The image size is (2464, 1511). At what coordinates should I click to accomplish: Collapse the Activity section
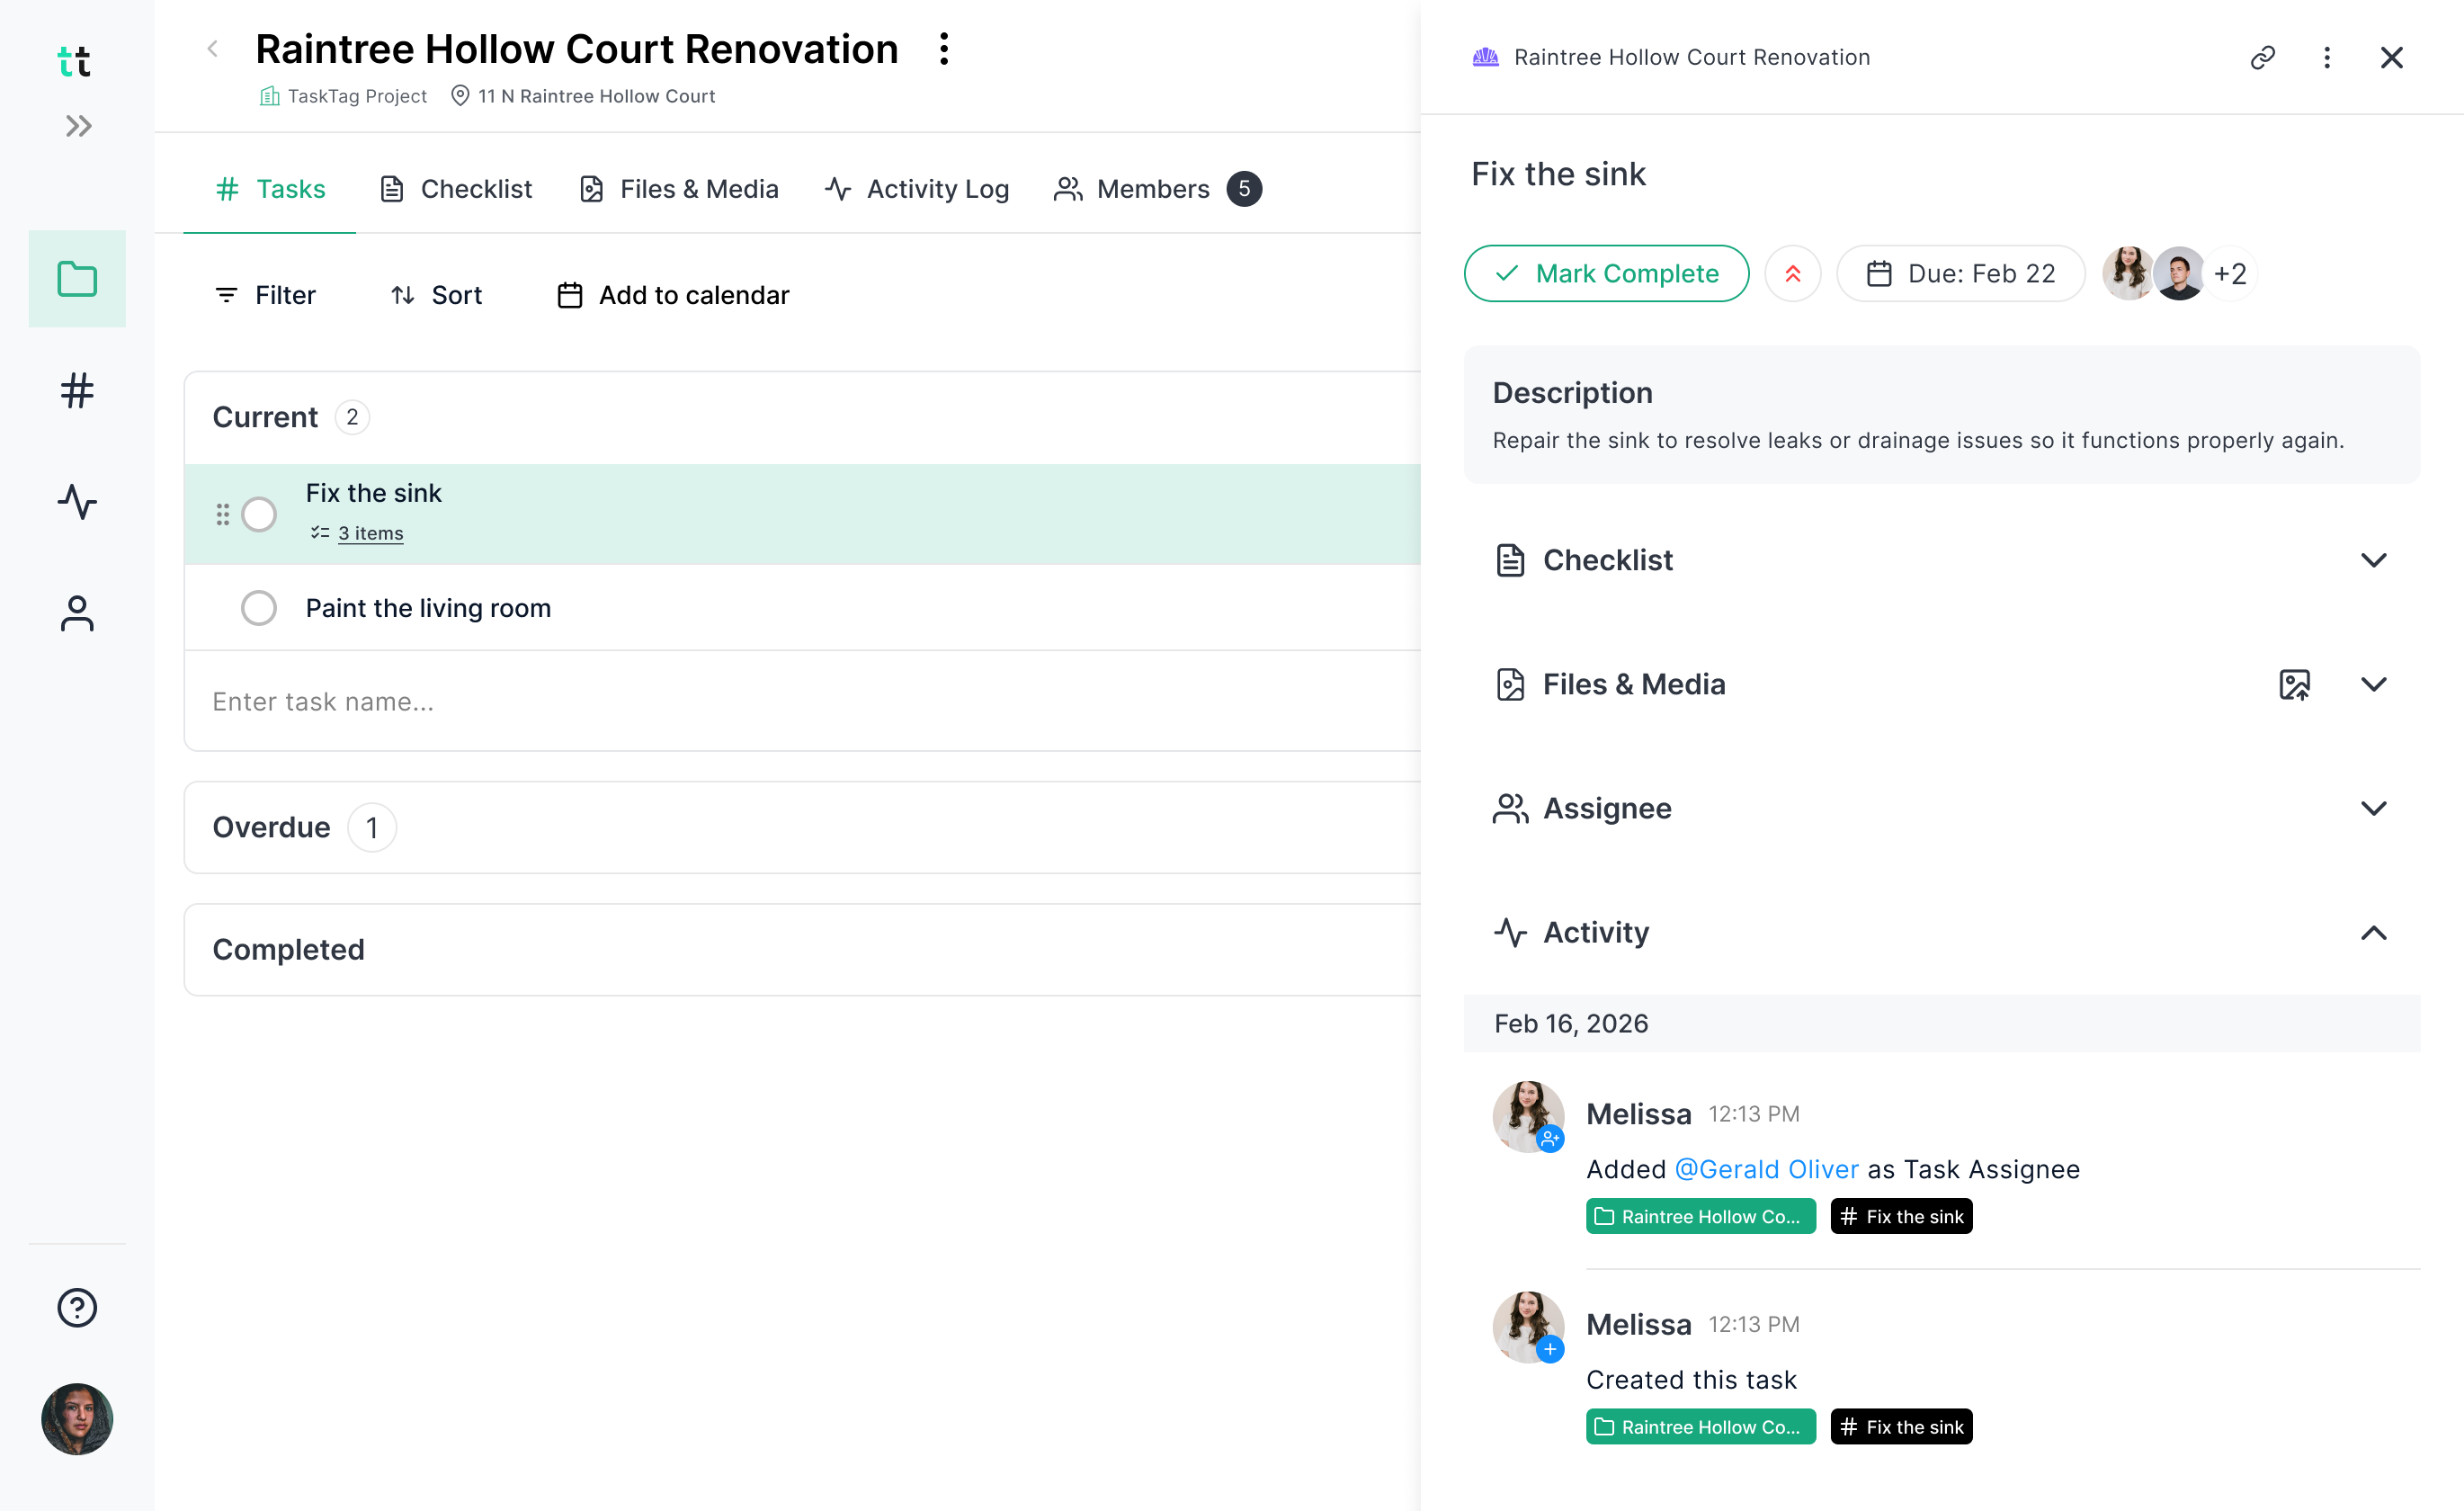[2373, 933]
